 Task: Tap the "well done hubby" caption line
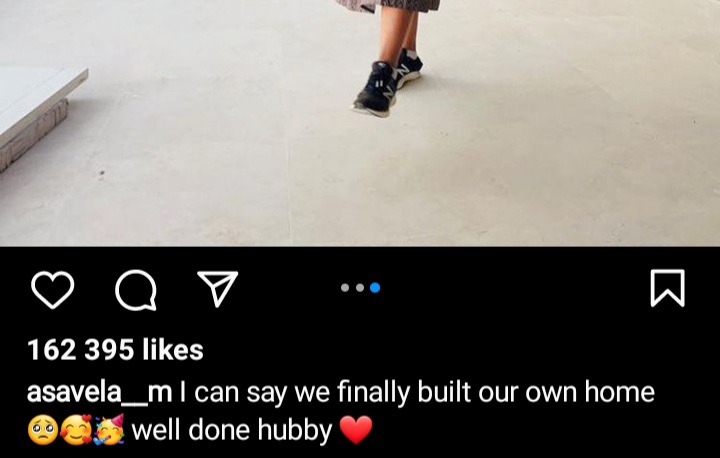pyautogui.click(x=231, y=430)
